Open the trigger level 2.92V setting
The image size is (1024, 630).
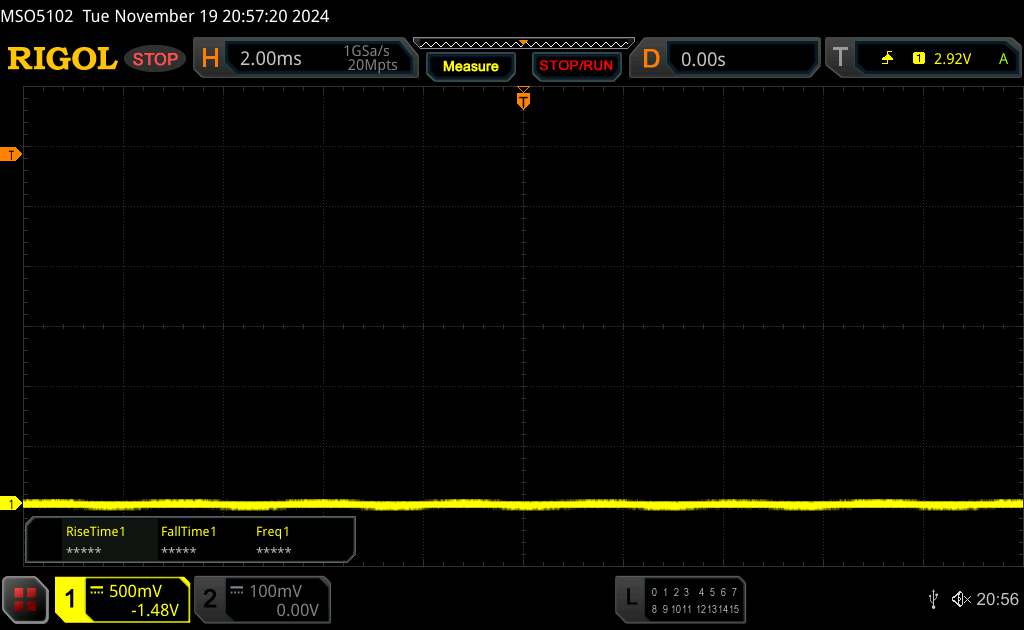[x=952, y=59]
